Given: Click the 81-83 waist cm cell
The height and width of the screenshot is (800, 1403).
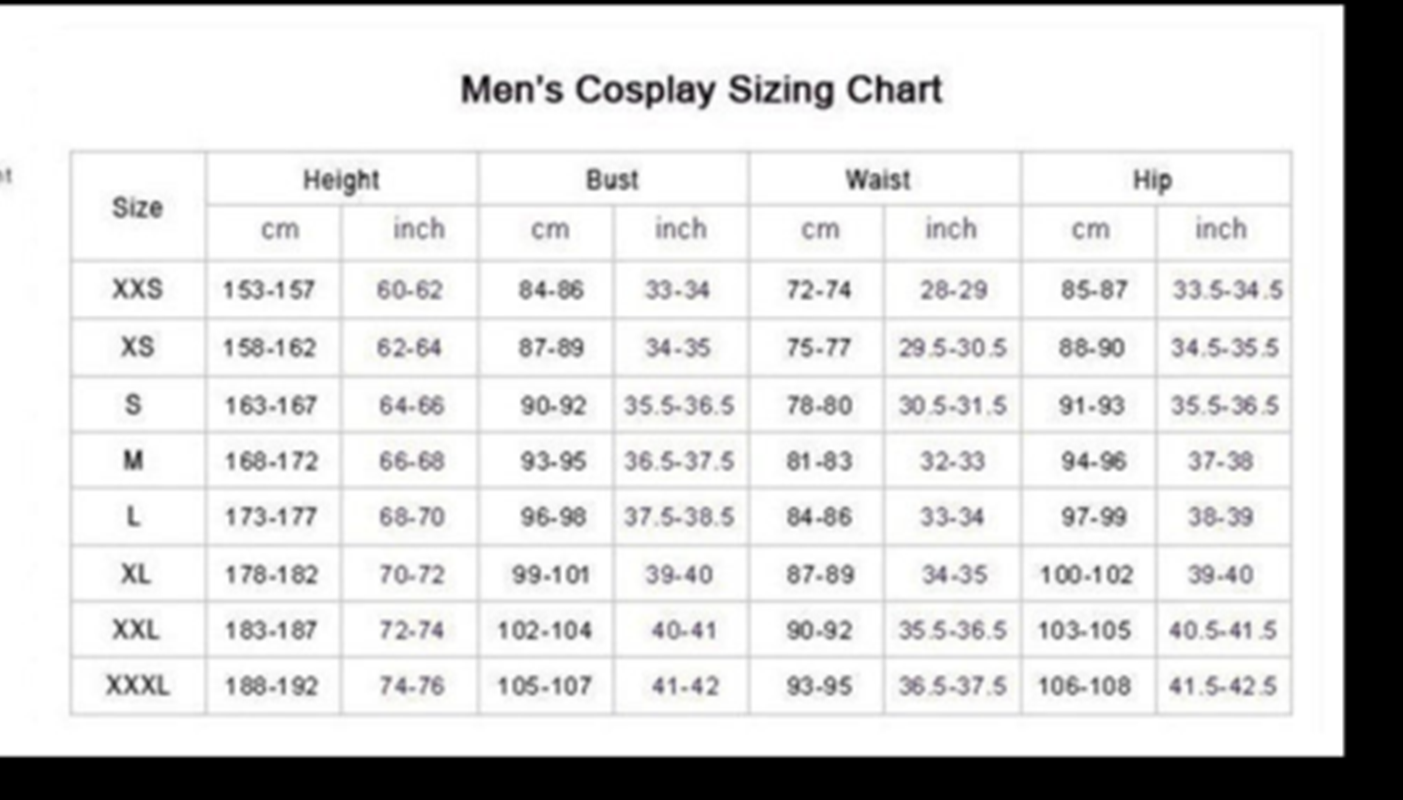Looking at the screenshot, I should 819,462.
